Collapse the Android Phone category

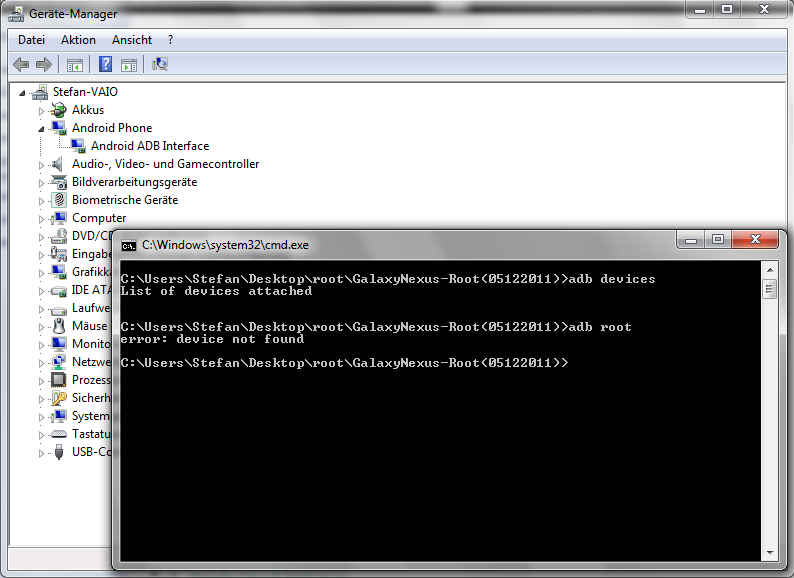point(42,129)
